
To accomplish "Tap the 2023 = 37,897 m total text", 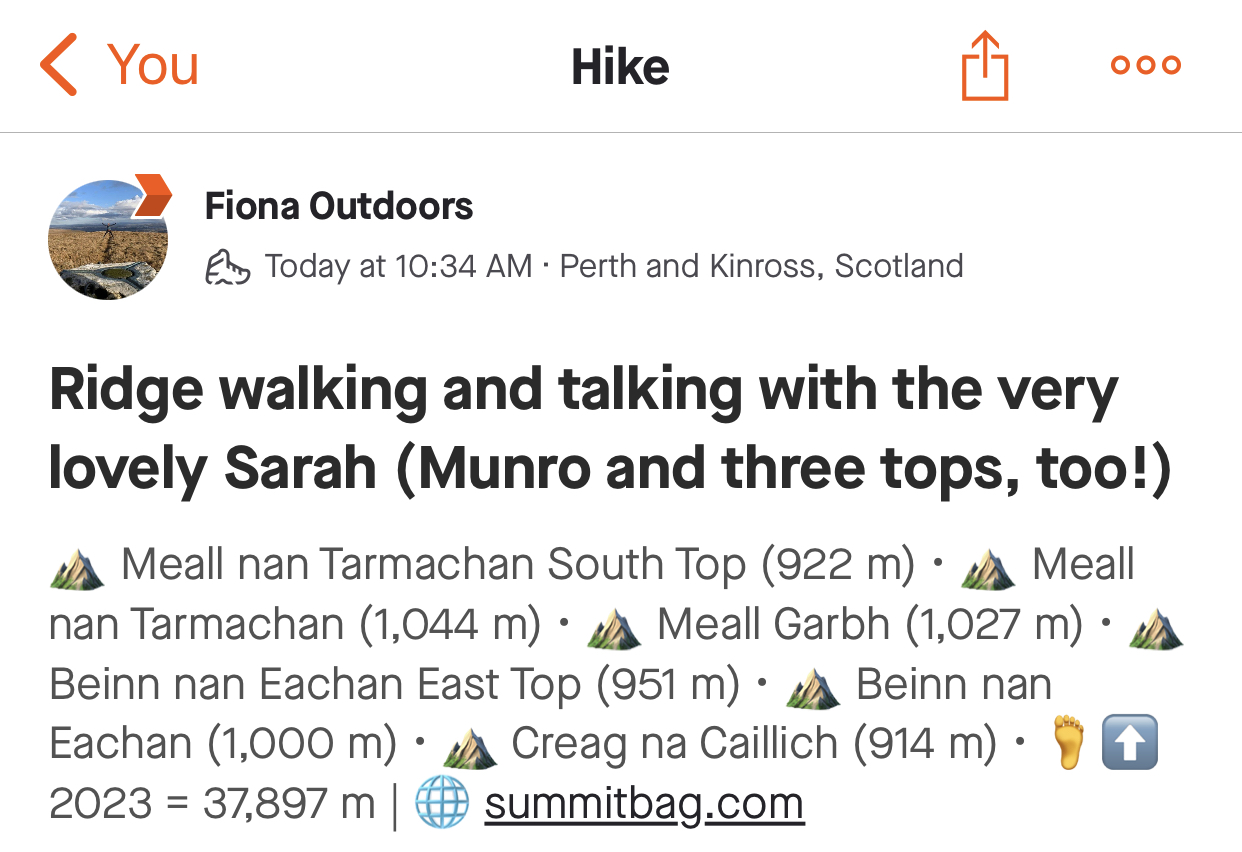I will pyautogui.click(x=212, y=804).
